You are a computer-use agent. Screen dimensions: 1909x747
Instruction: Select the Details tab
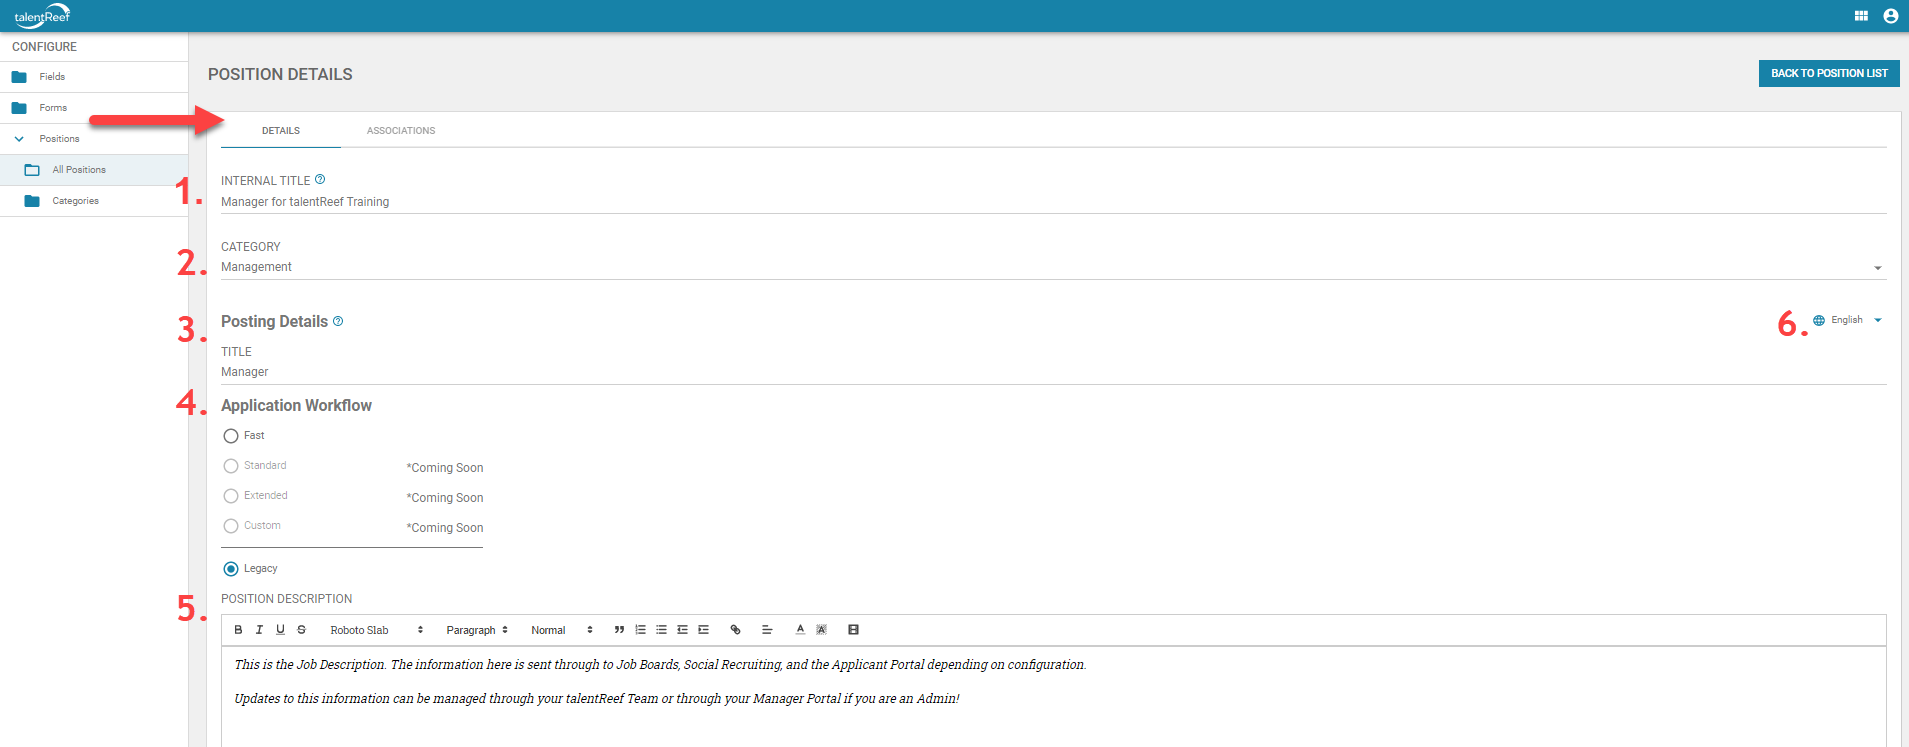281,131
